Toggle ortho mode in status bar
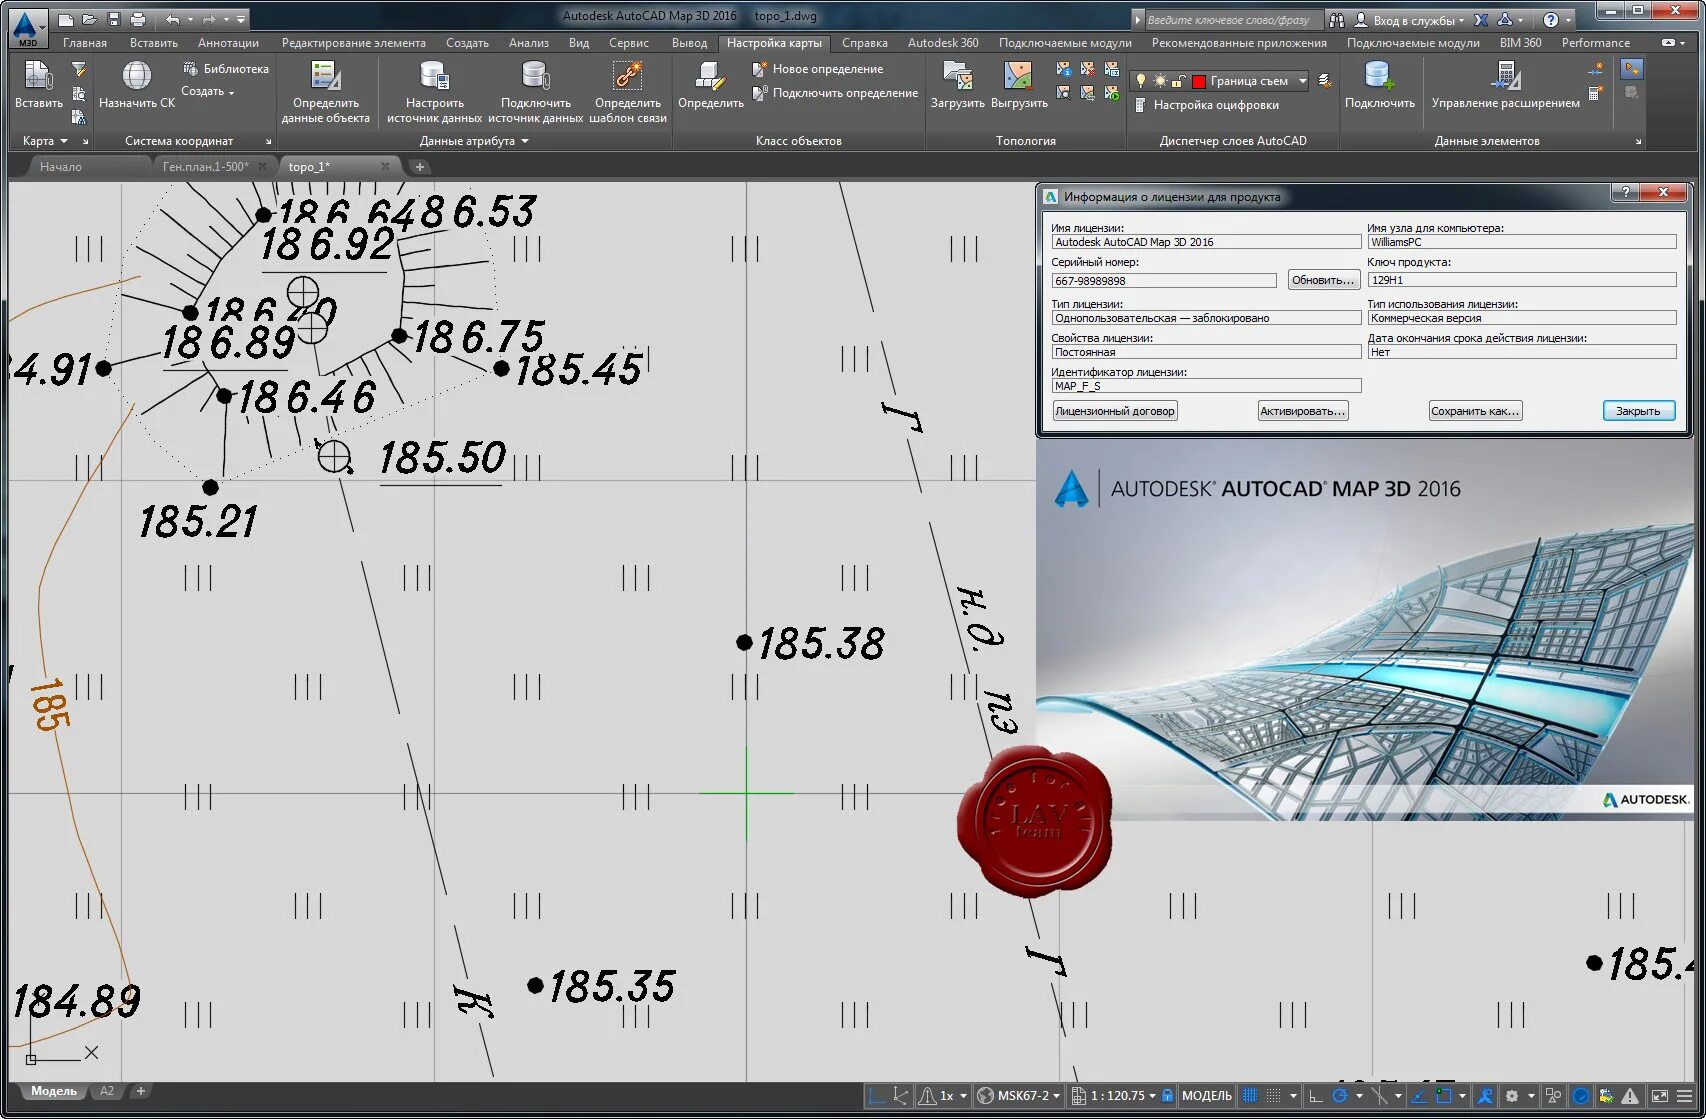This screenshot has width=1706, height=1119. [1316, 1096]
